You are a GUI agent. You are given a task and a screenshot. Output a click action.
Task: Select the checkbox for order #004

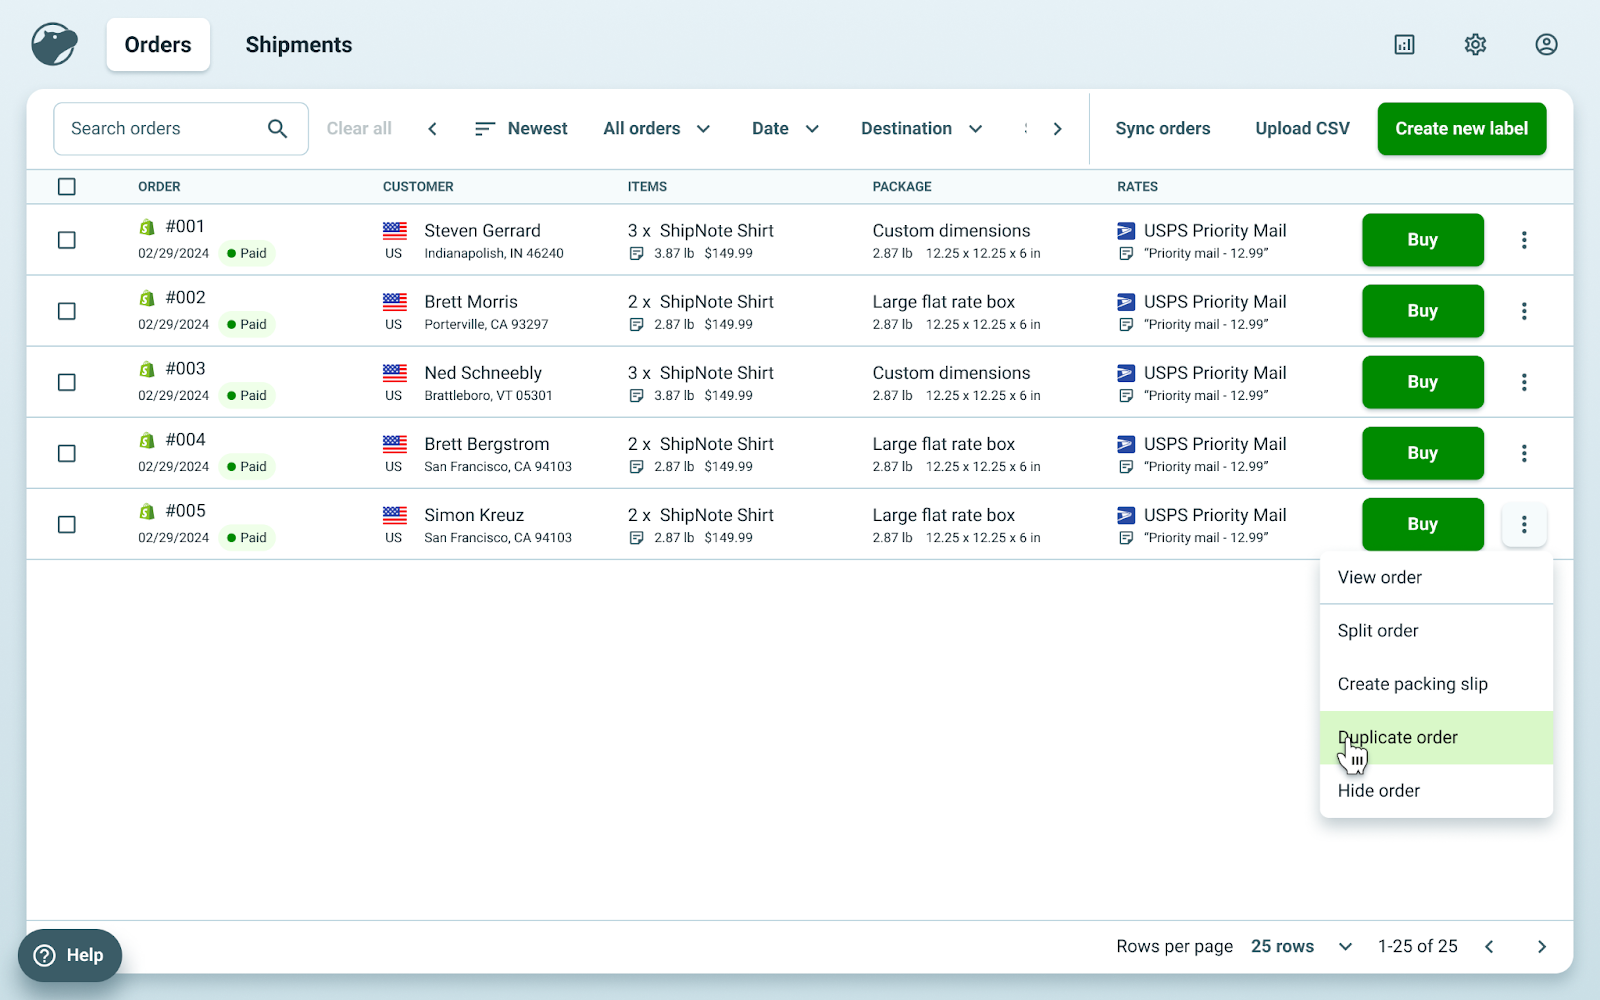click(67, 453)
